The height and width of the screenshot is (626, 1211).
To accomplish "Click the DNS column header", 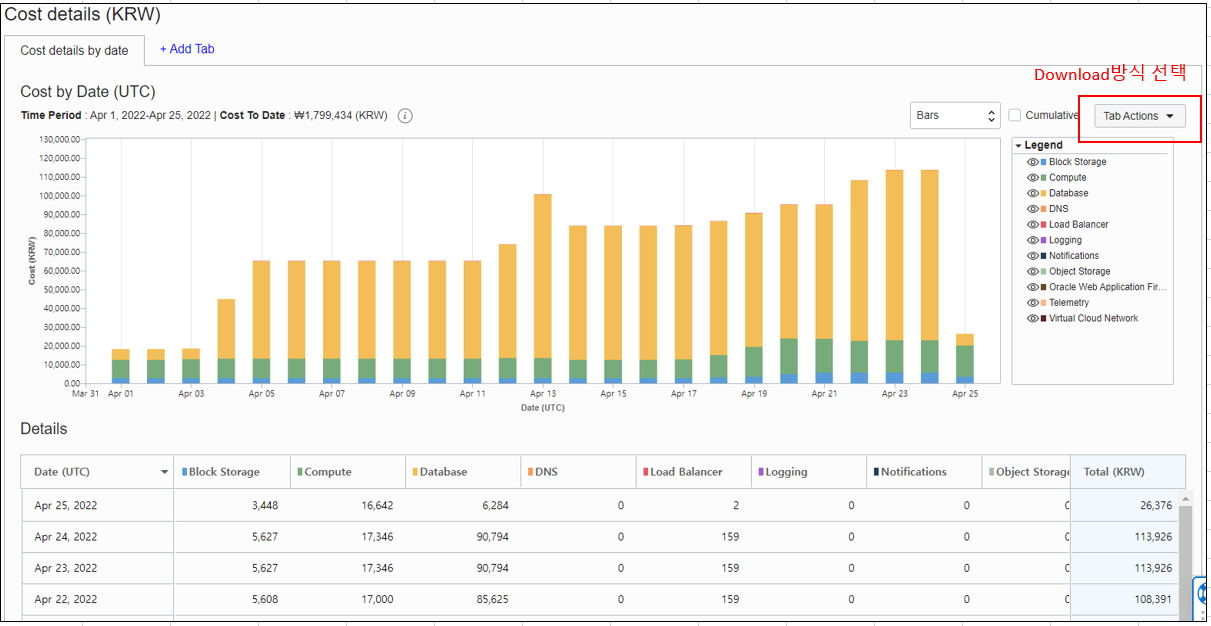I will click(x=578, y=472).
